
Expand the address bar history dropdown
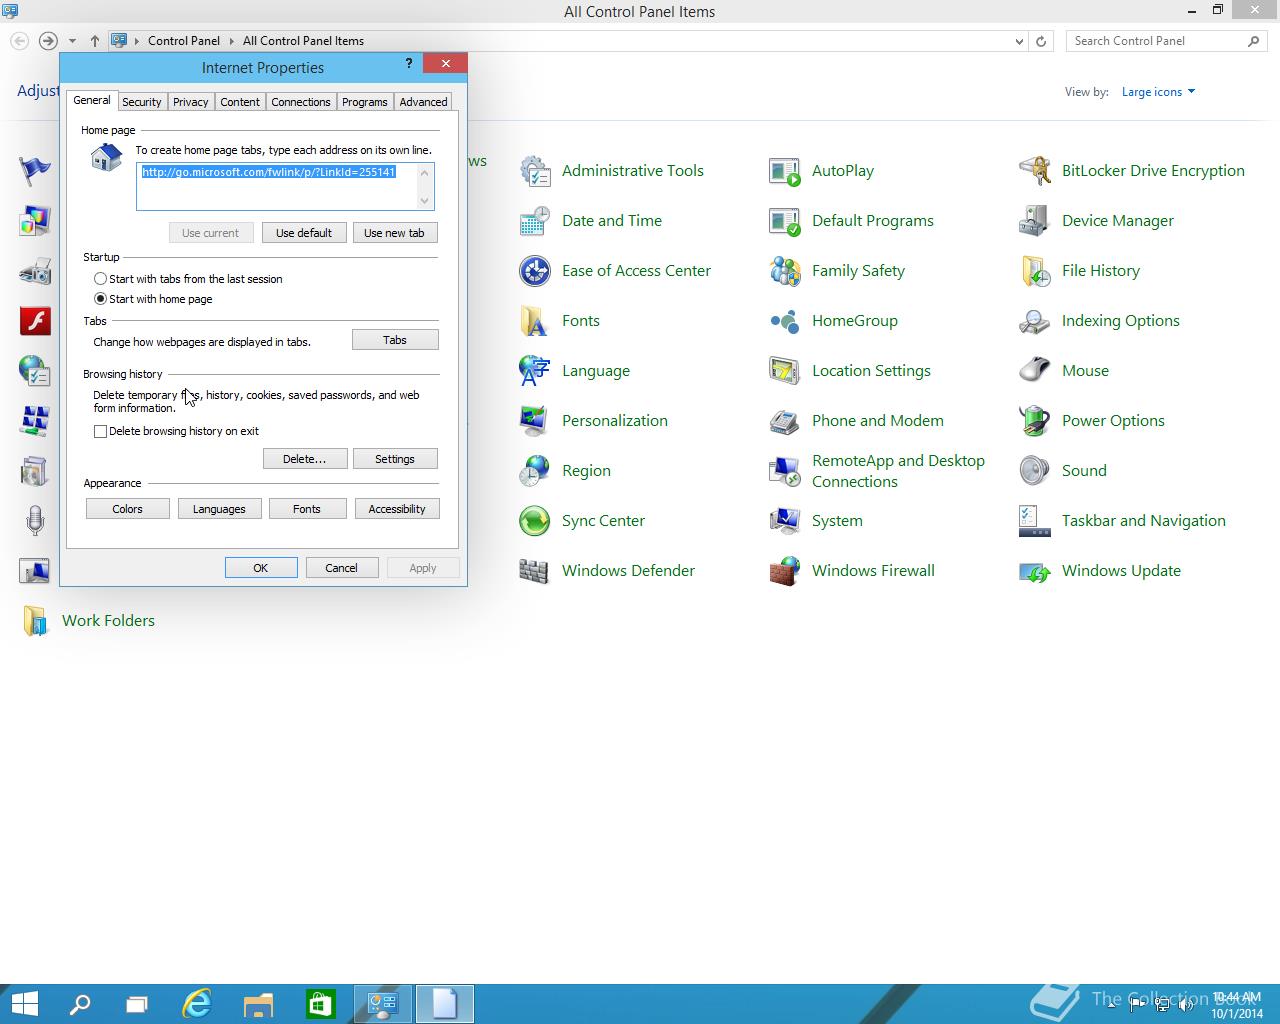click(x=1019, y=41)
